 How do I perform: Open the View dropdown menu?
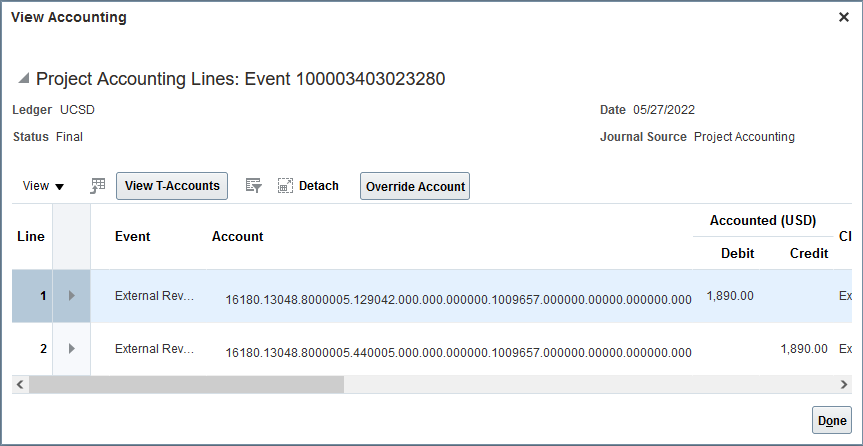(x=43, y=186)
